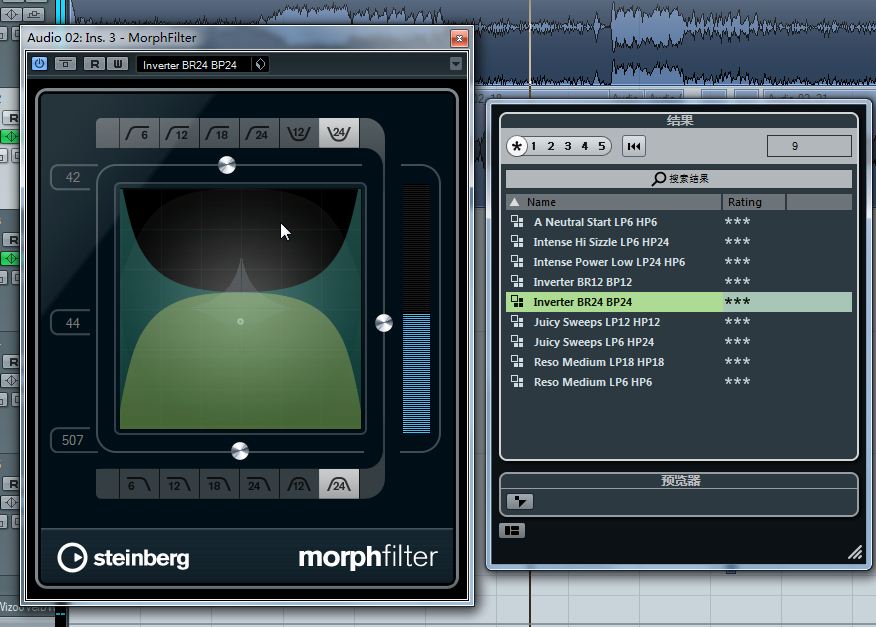Viewport: 876px width, 627px height.
Task: Select high-pass 18 dB filter shape
Action: [x=219, y=134]
